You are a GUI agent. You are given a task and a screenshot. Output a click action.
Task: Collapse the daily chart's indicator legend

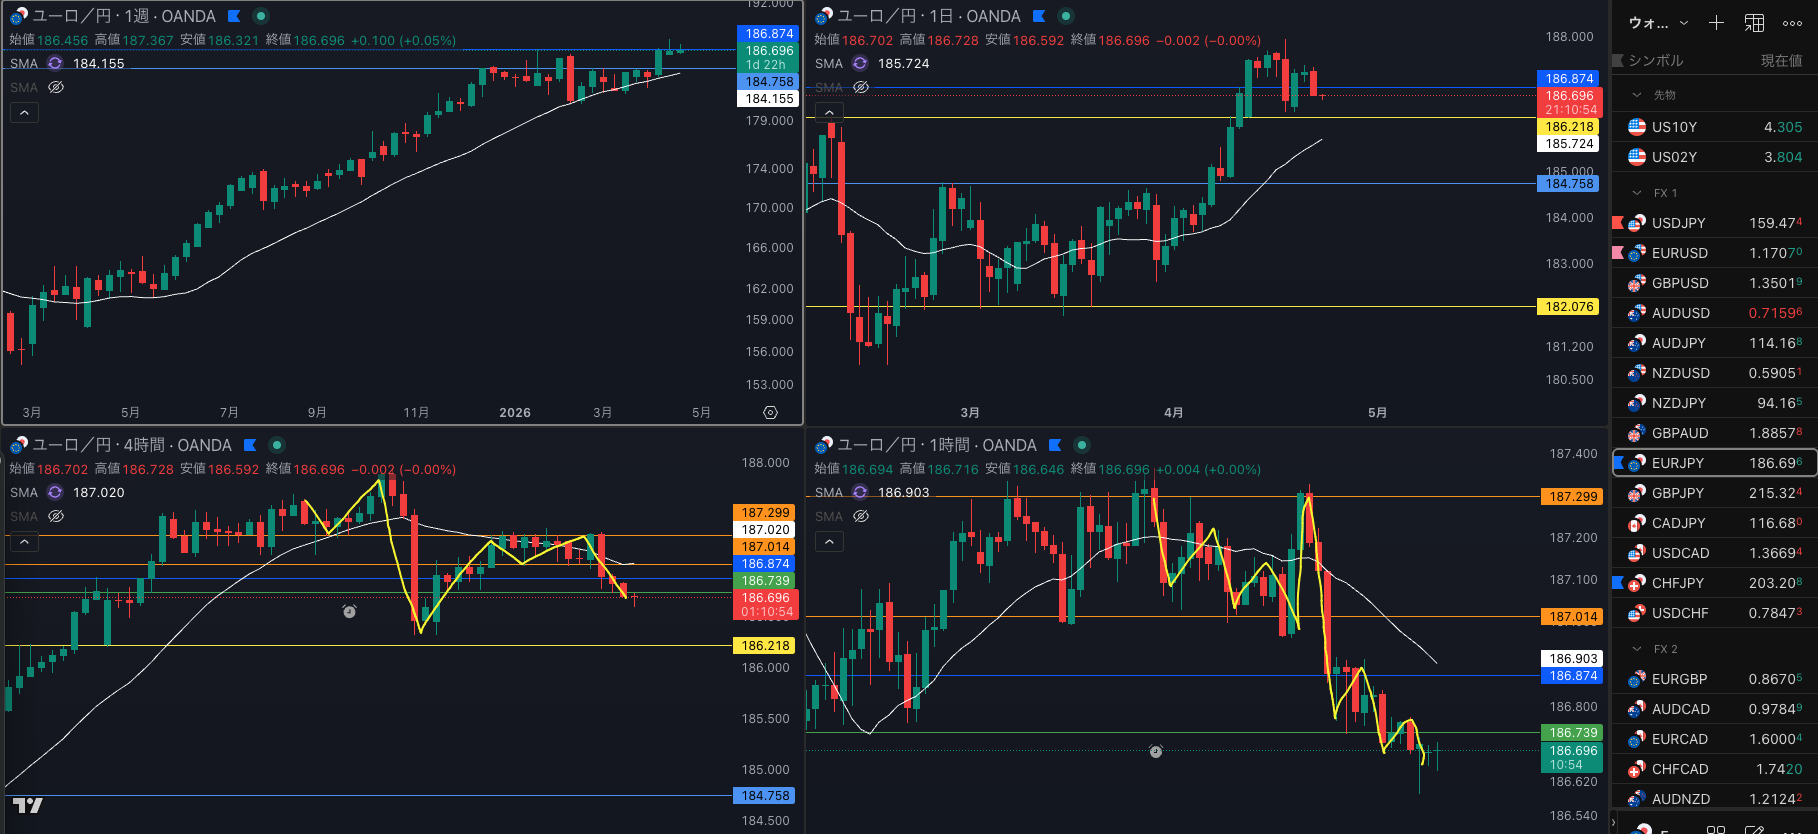[x=829, y=113]
